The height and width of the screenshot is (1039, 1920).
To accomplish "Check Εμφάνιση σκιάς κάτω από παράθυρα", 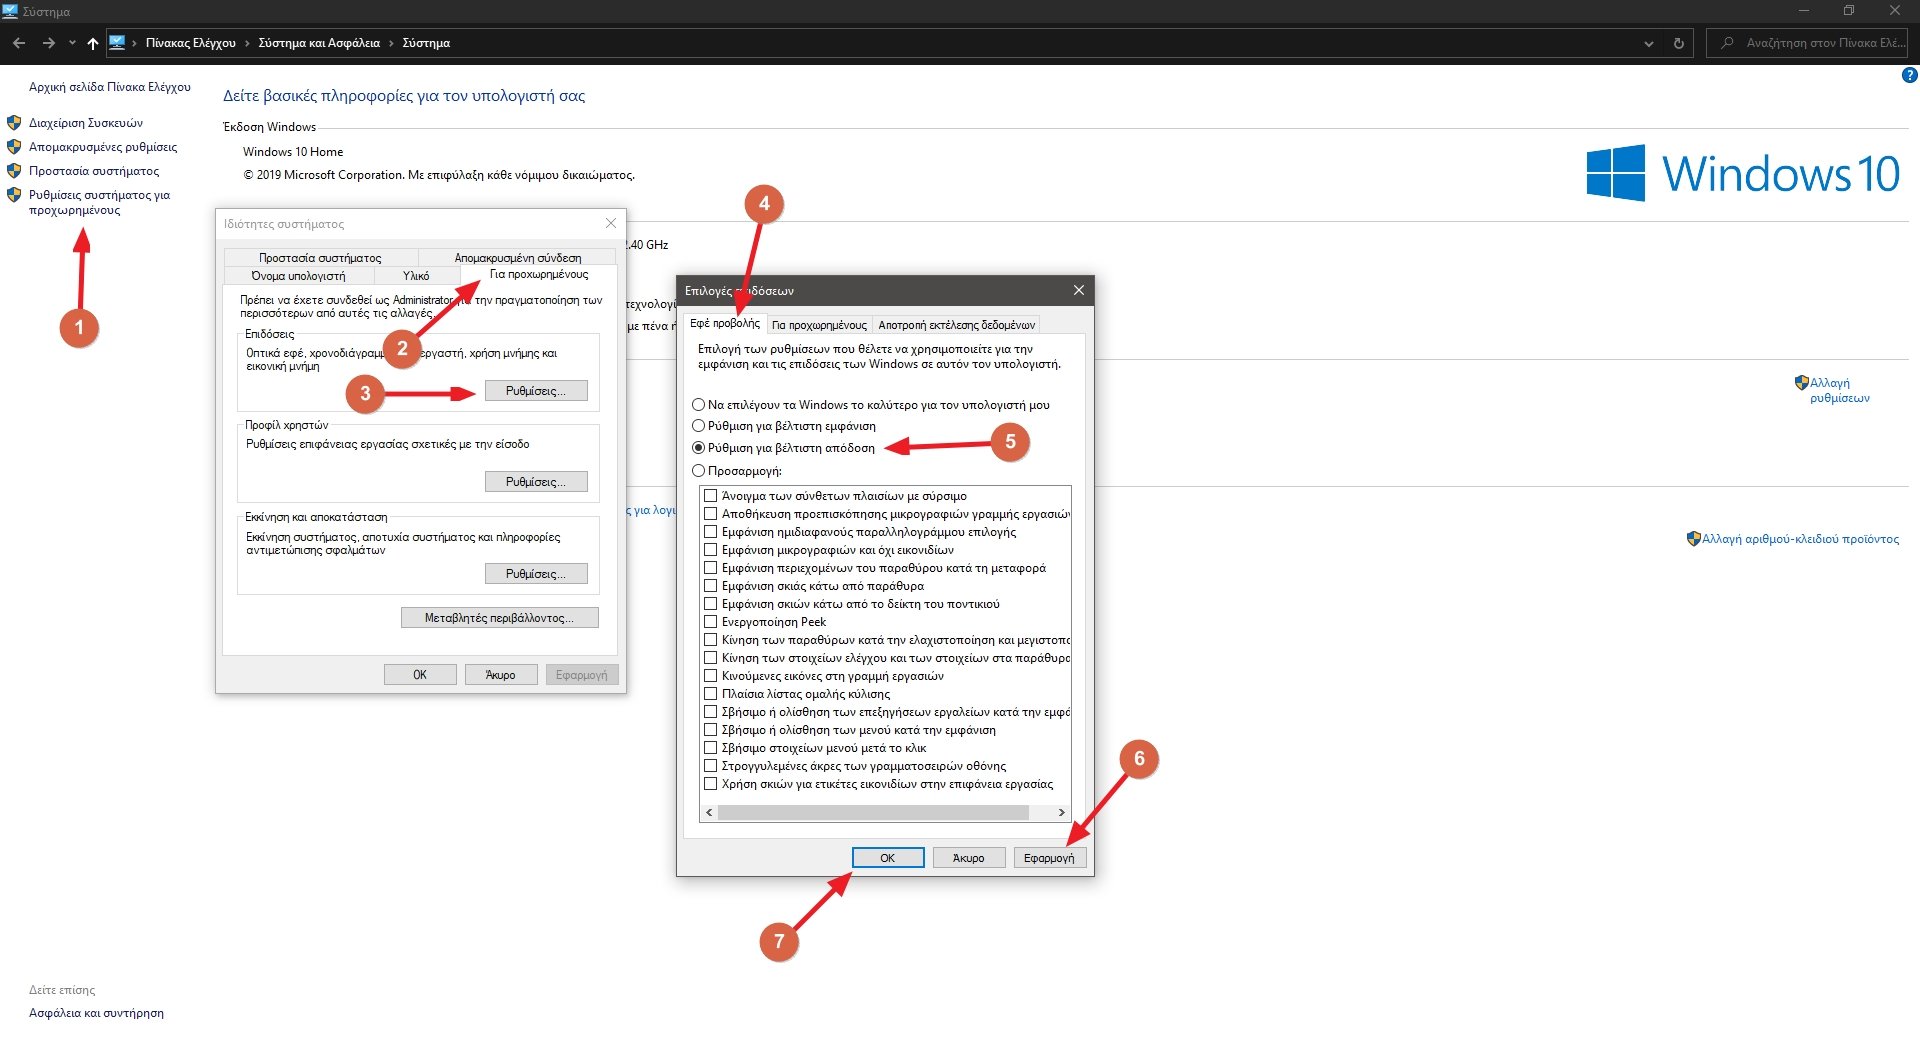I will 711,586.
